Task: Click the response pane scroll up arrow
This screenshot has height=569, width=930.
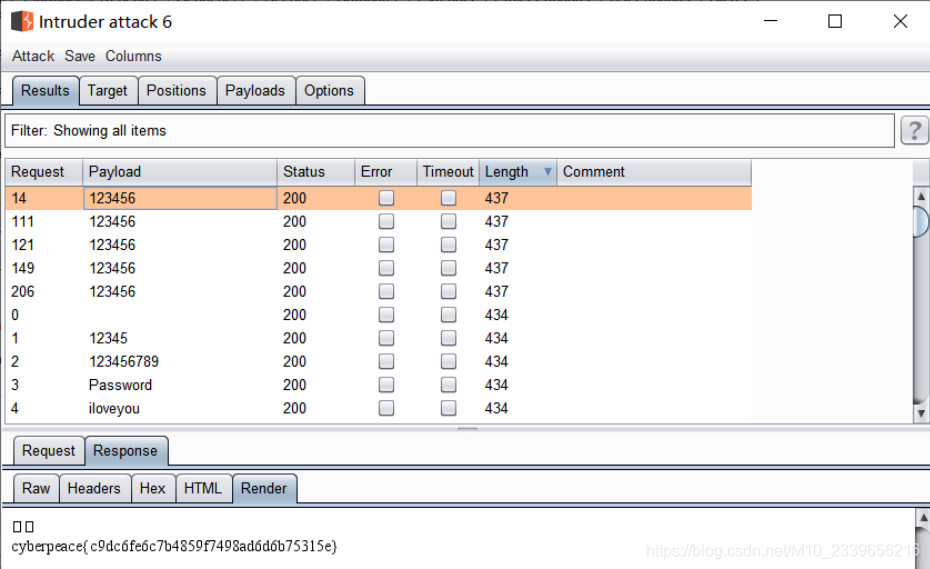Action: (923, 518)
